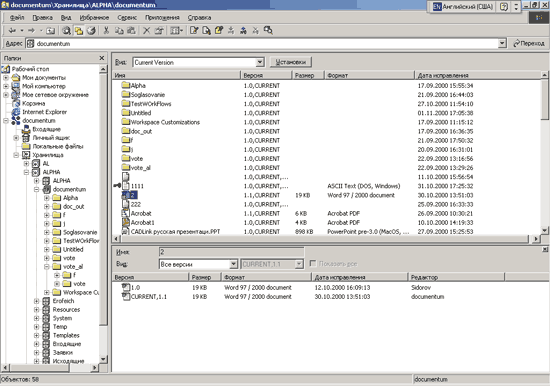Open the Справка menu
Viewport: 550px width, 386px height.
click(x=199, y=18)
